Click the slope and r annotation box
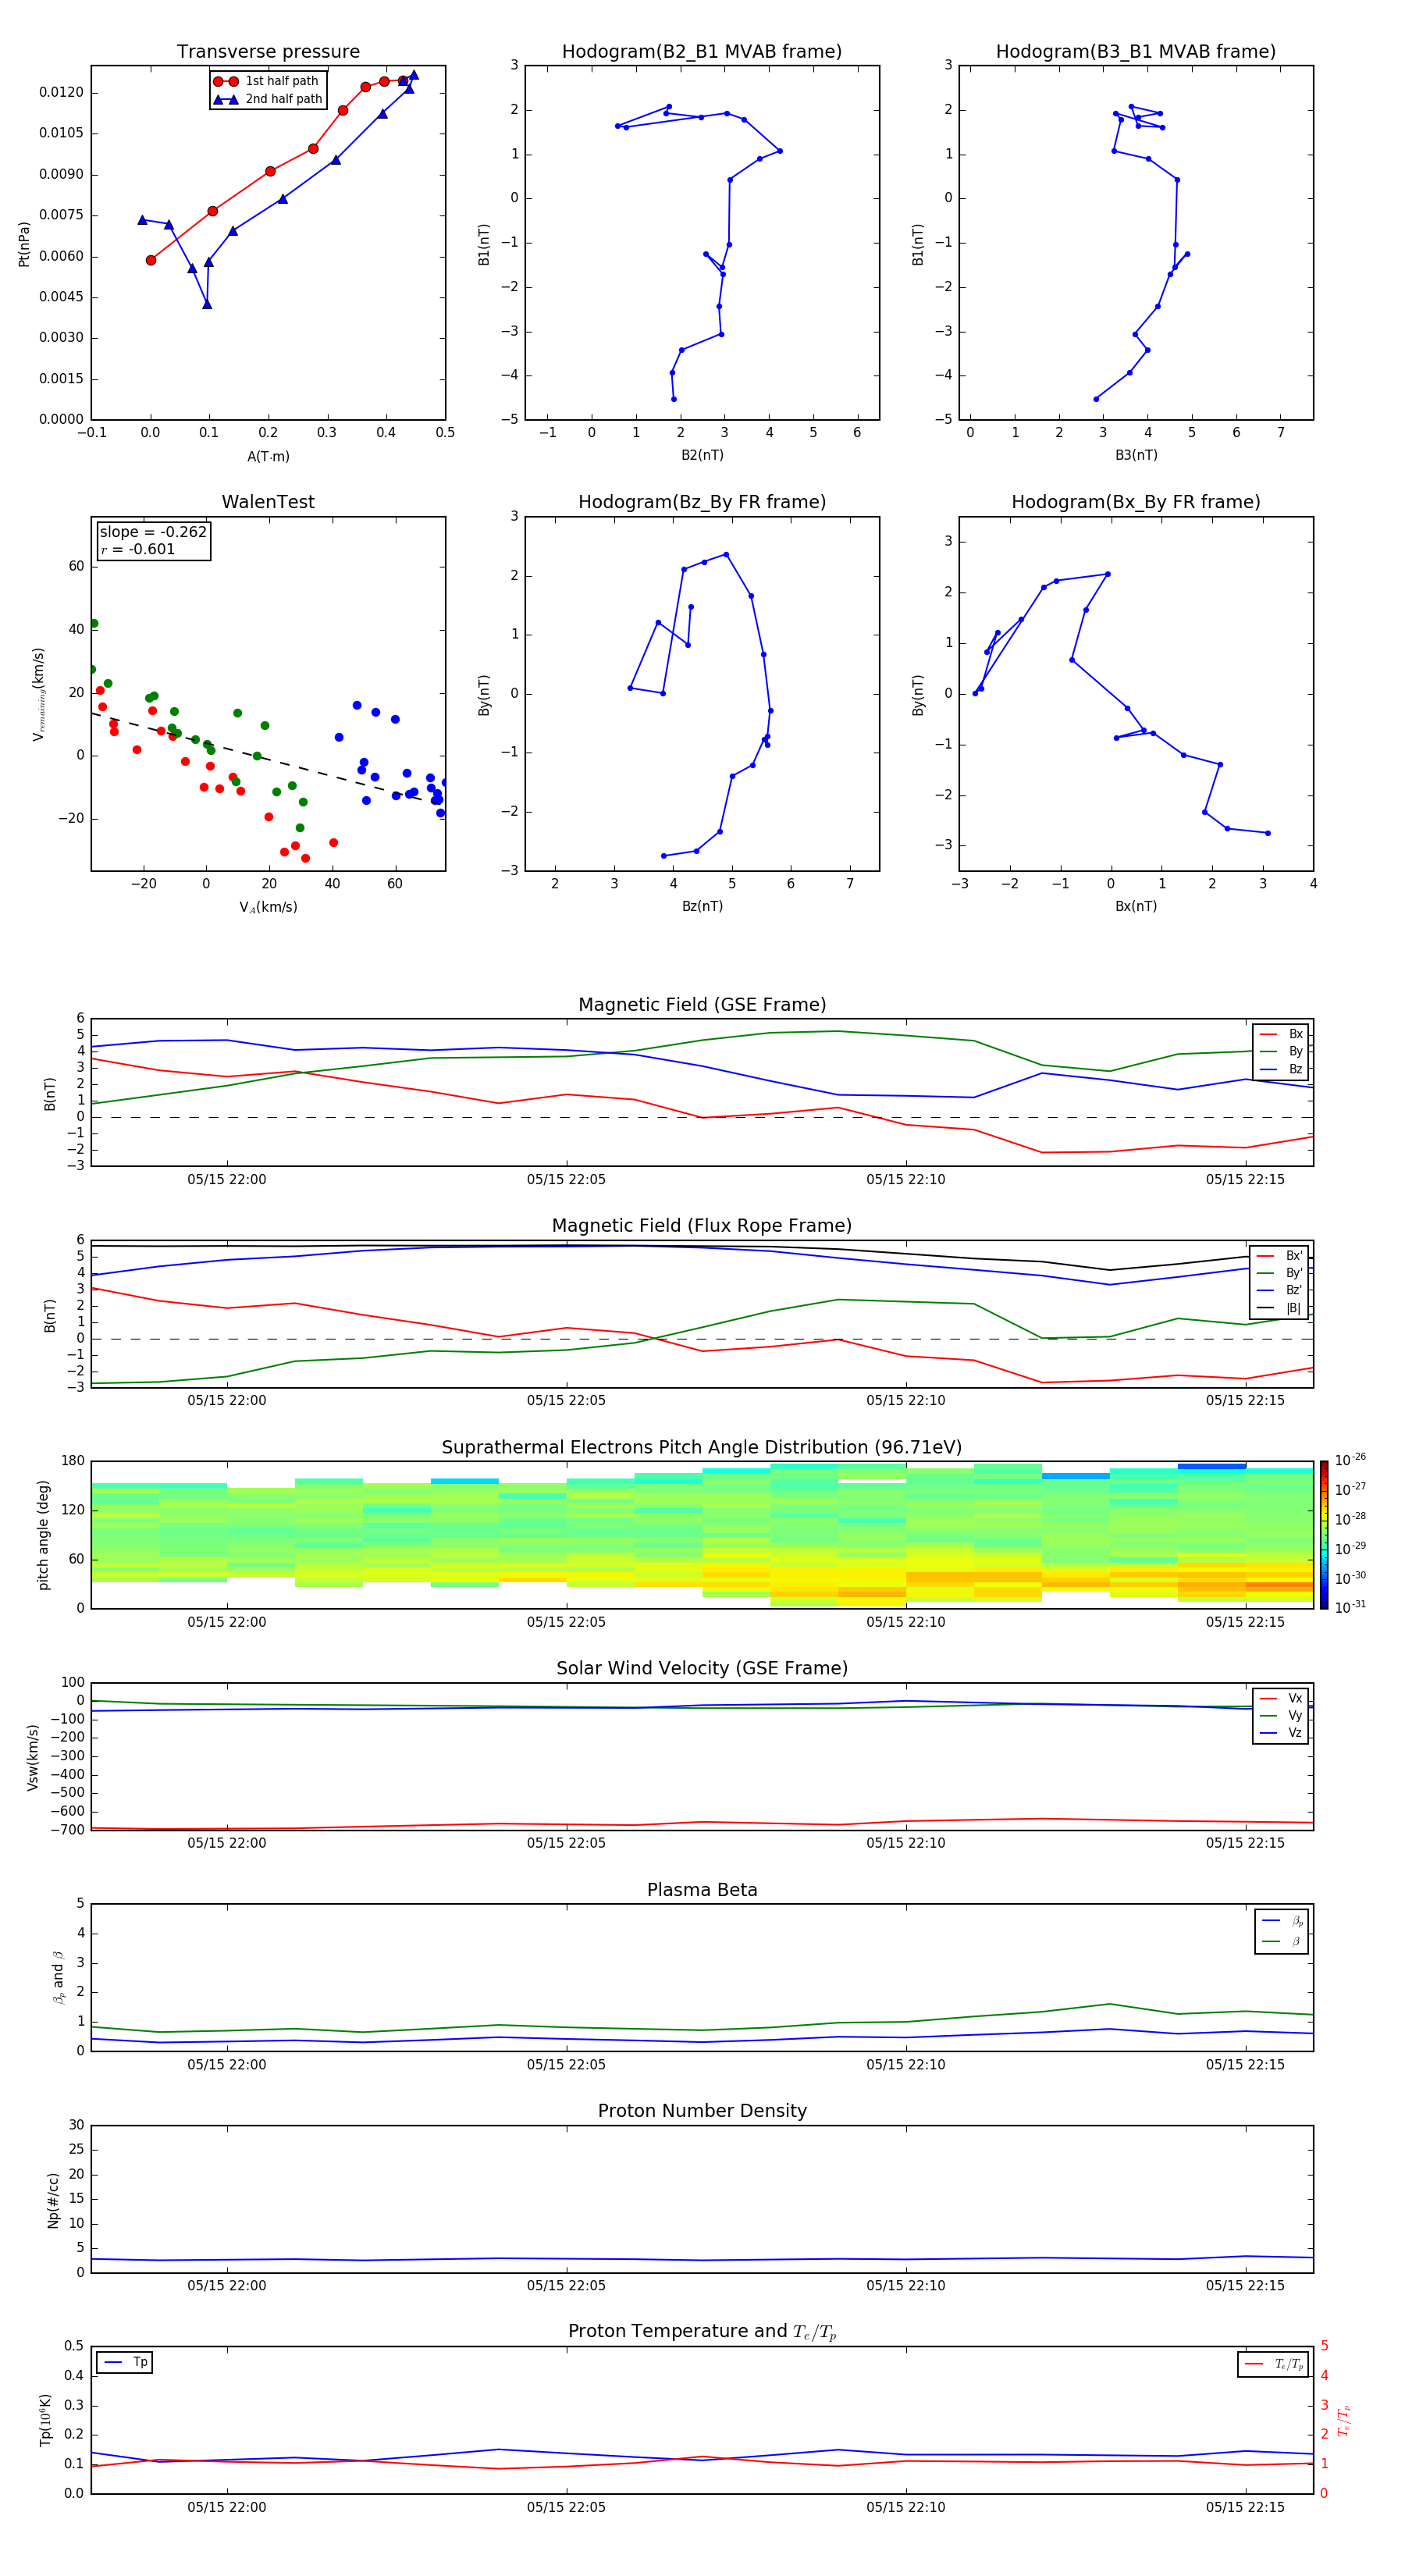The width and height of the screenshot is (1405, 2576). pyautogui.click(x=153, y=540)
